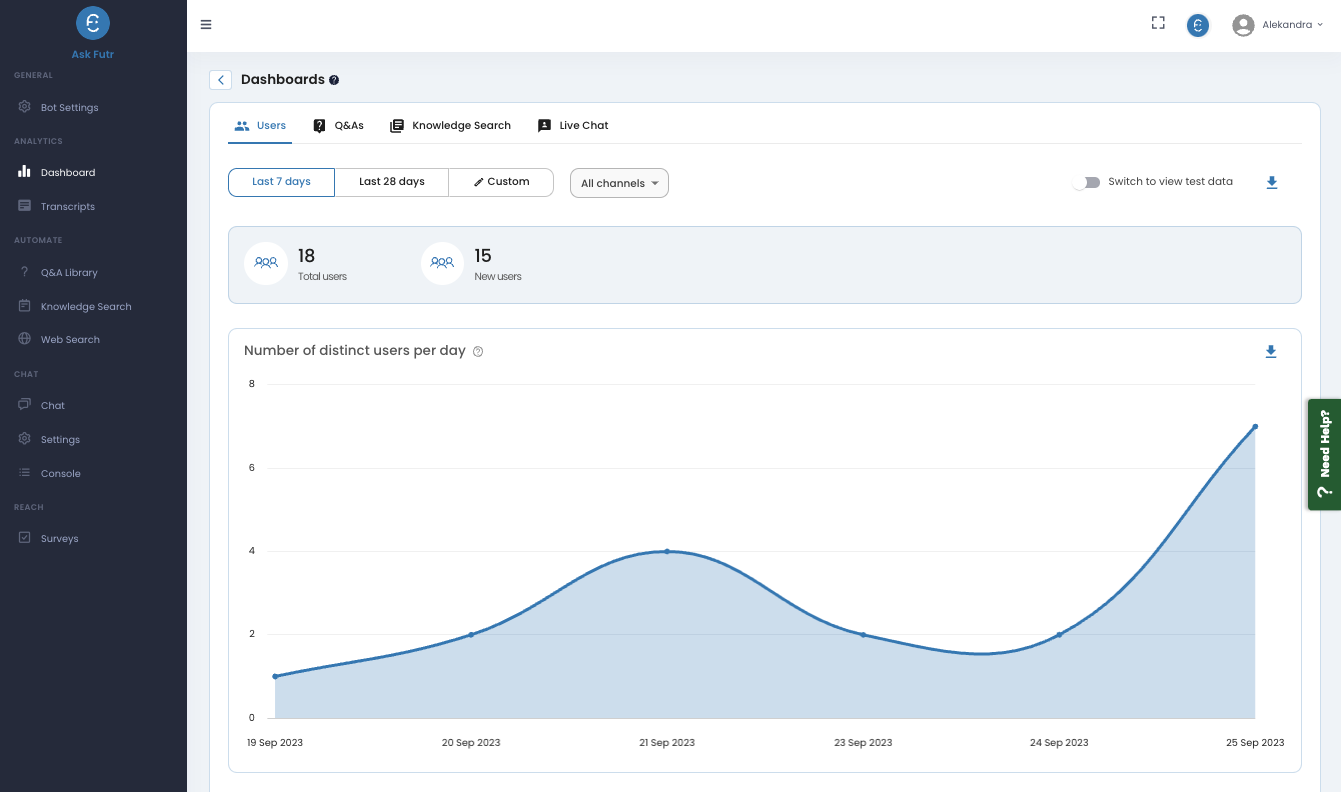Click Console list icon
Image resolution: width=1341 pixels, height=792 pixels.
pyautogui.click(x=25, y=473)
